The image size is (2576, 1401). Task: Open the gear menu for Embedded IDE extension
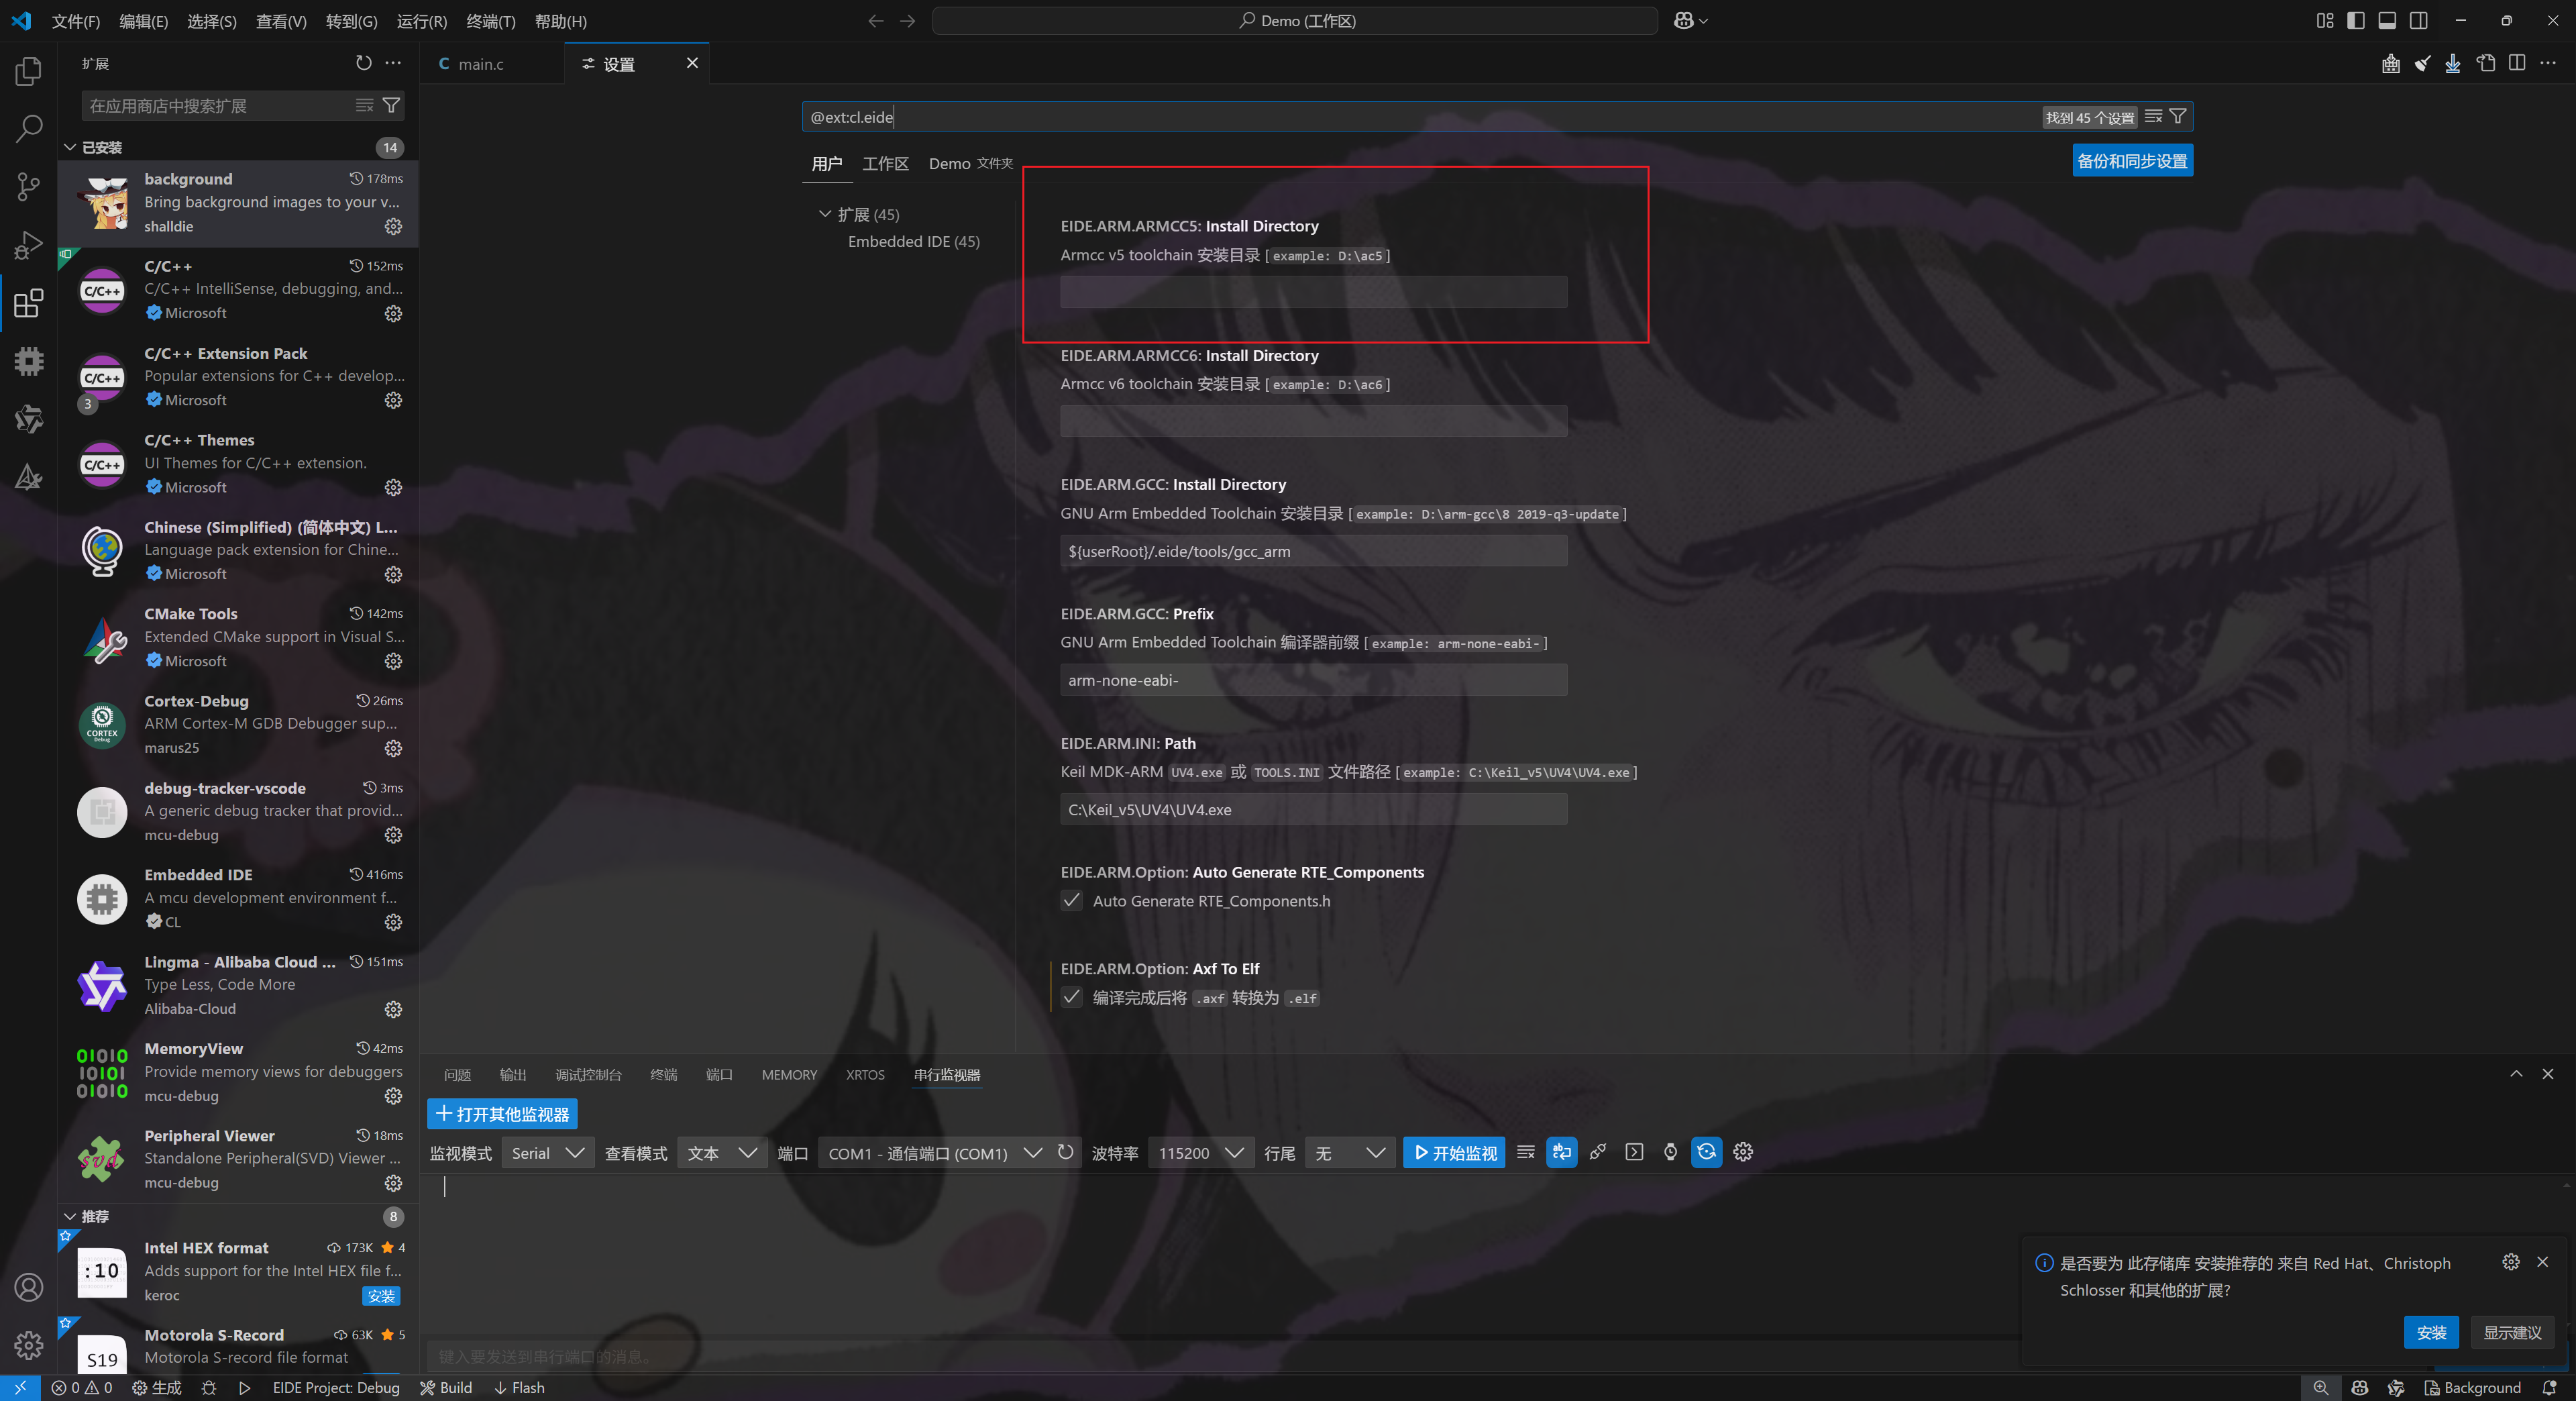393,922
